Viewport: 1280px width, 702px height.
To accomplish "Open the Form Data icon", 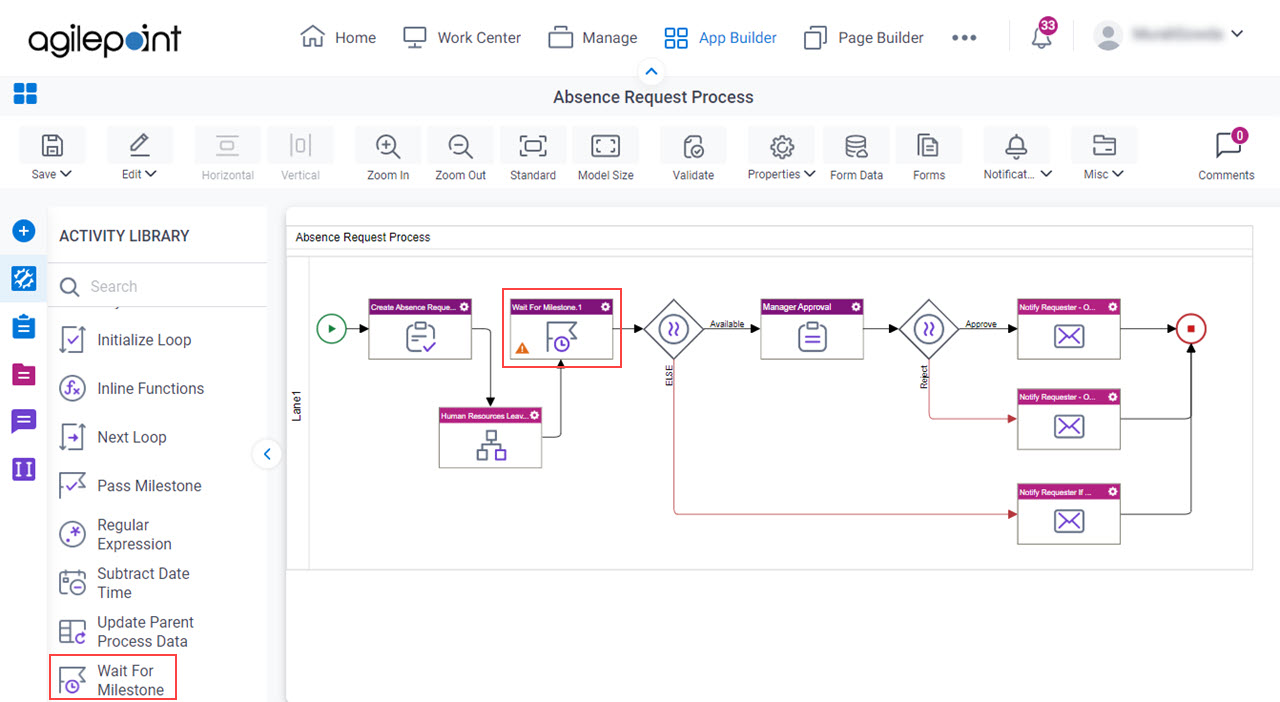I will (x=857, y=146).
